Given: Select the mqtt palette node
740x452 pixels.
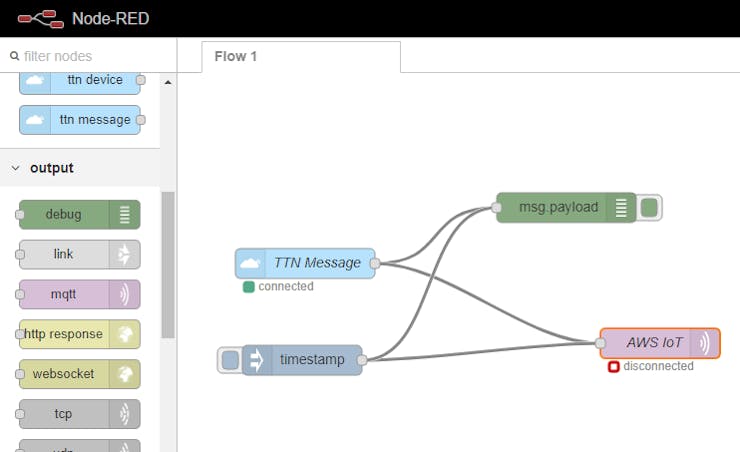Looking at the screenshot, I should point(80,294).
